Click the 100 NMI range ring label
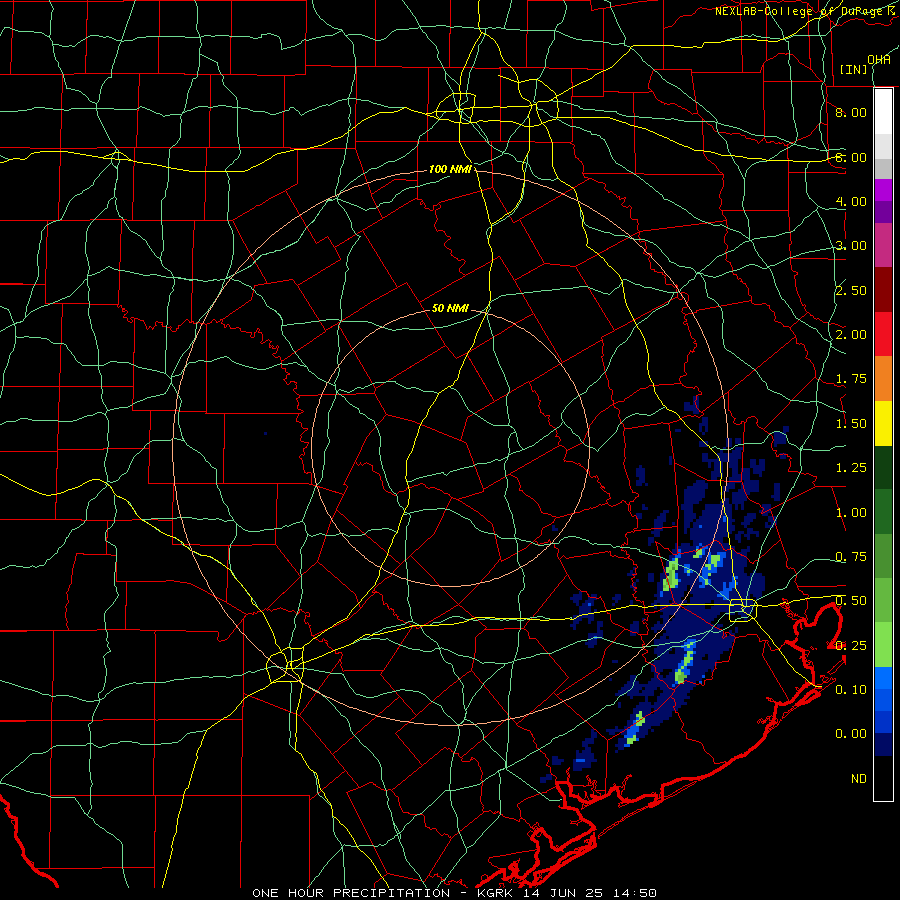This screenshot has width=900, height=900. coord(450,169)
